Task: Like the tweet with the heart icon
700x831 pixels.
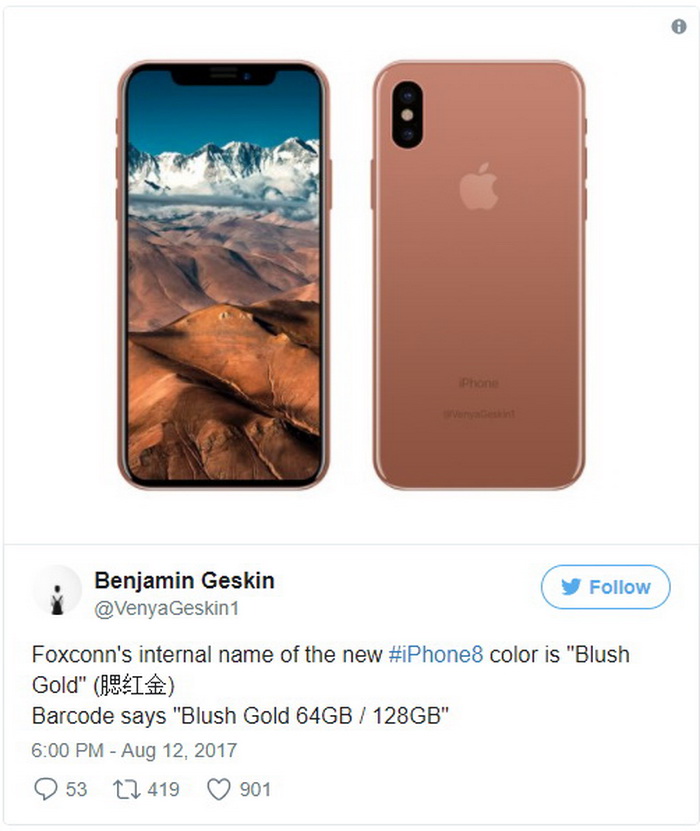Action: click(218, 789)
